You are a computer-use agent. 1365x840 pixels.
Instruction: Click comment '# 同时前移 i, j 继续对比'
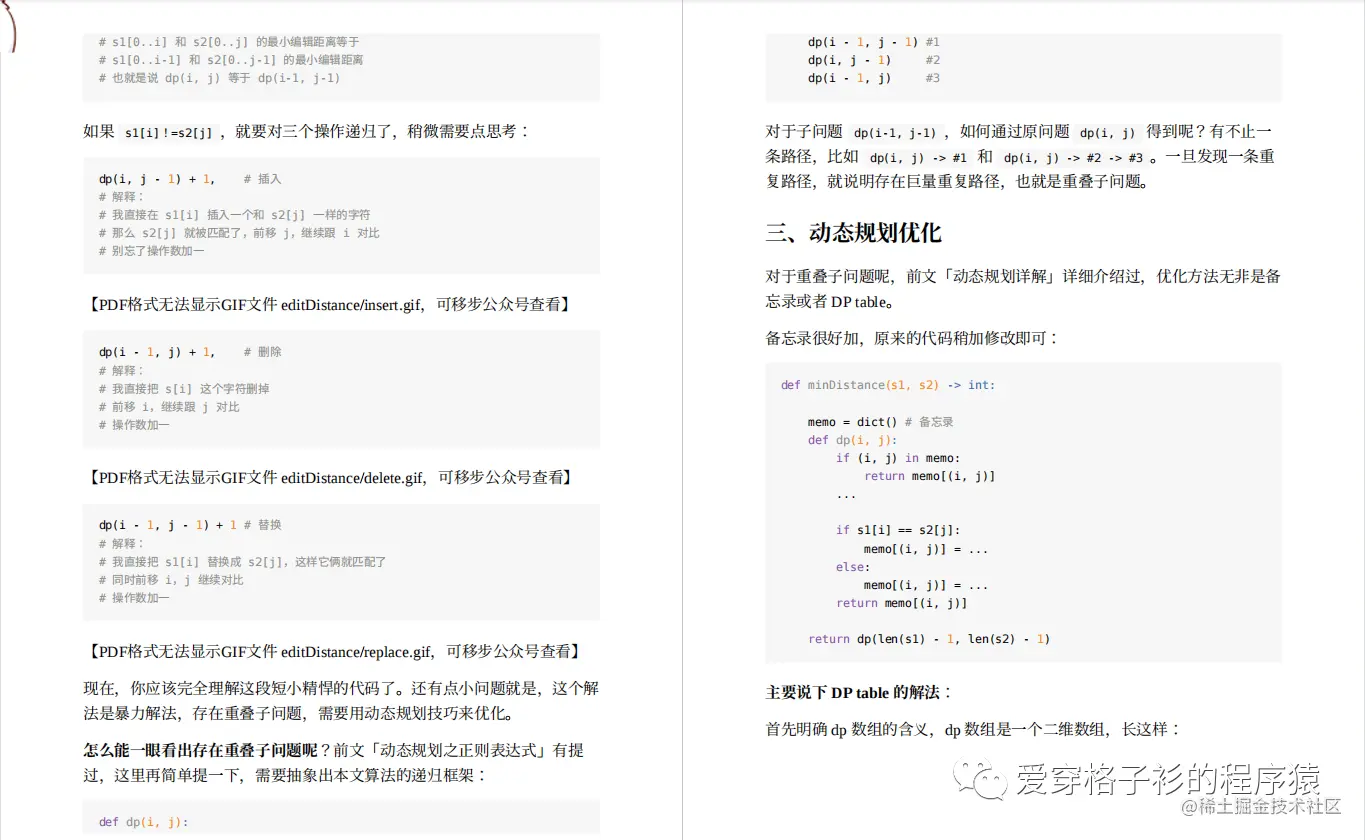(171, 580)
